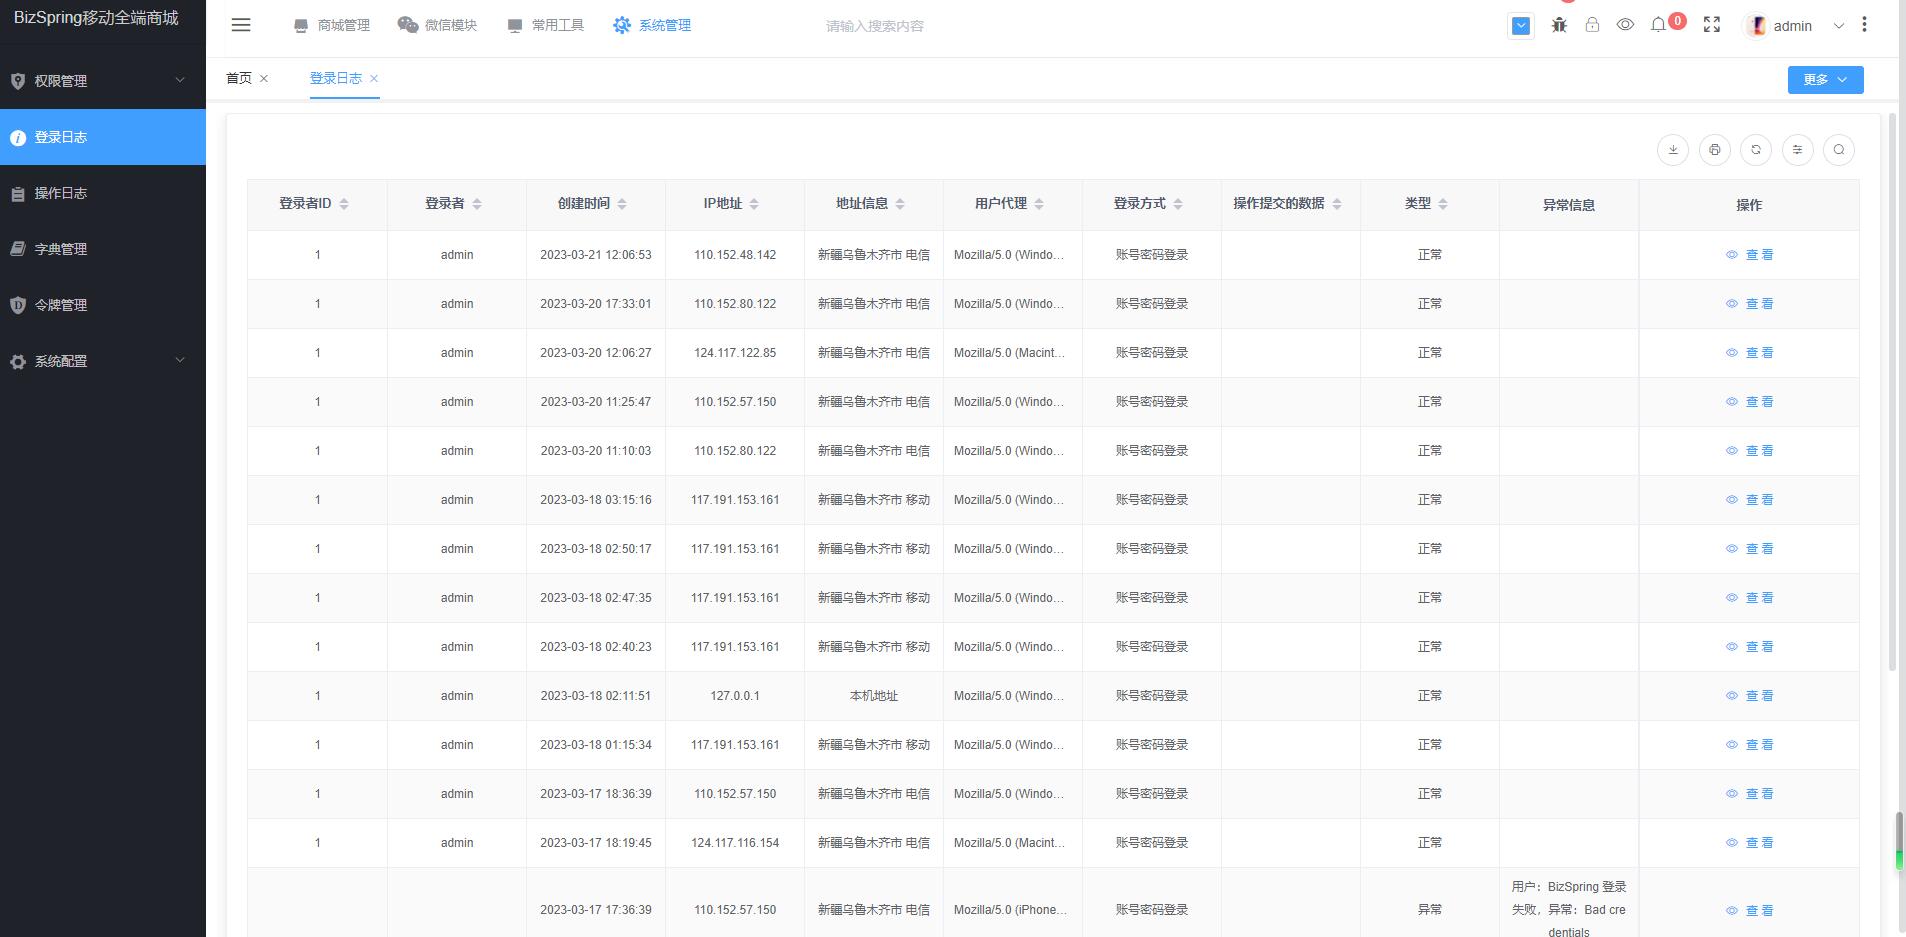
Task: Toggle the hamburger sidebar collapse icon
Action: pyautogui.click(x=241, y=25)
